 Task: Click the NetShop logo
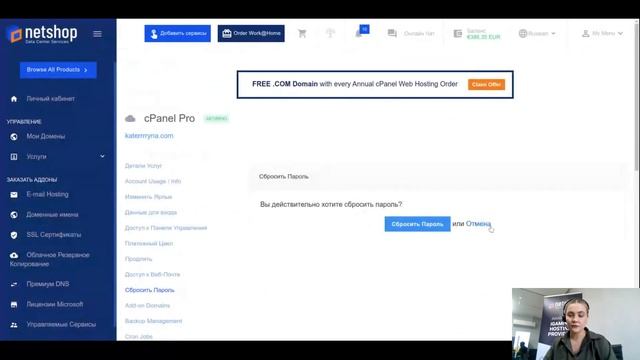pyautogui.click(x=42, y=34)
